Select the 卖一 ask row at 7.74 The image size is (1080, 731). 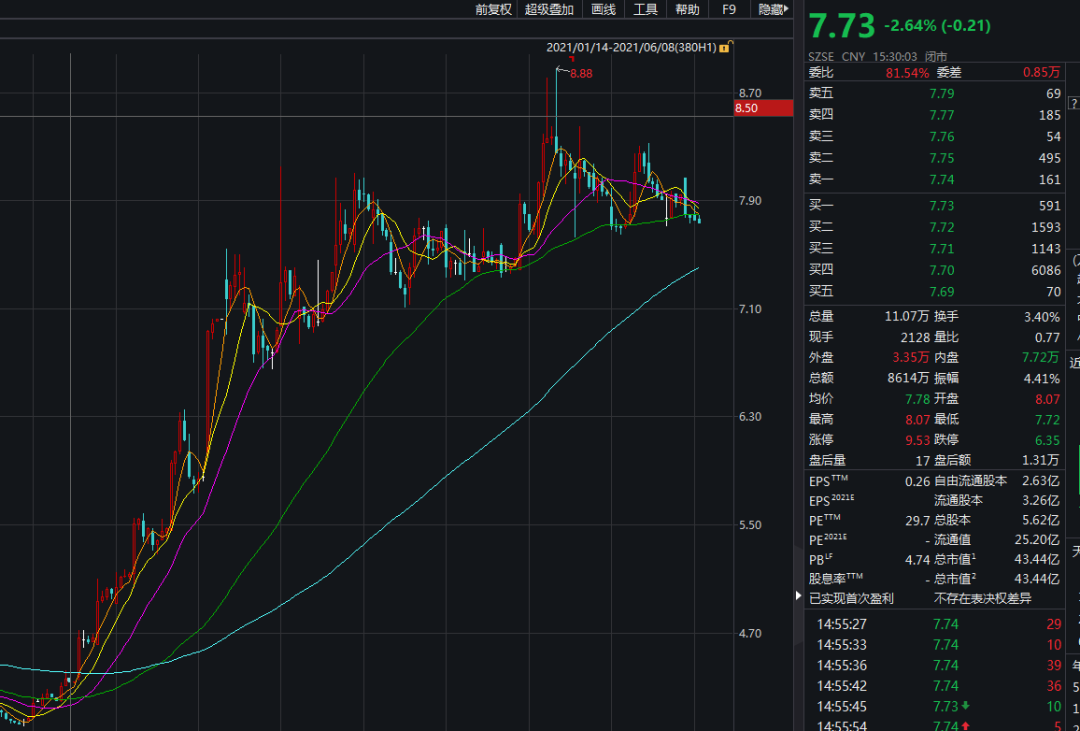coord(934,180)
